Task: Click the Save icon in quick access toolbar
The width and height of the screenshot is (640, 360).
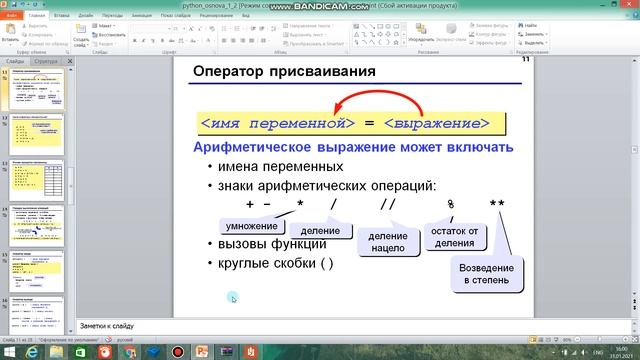Action: 13,4
